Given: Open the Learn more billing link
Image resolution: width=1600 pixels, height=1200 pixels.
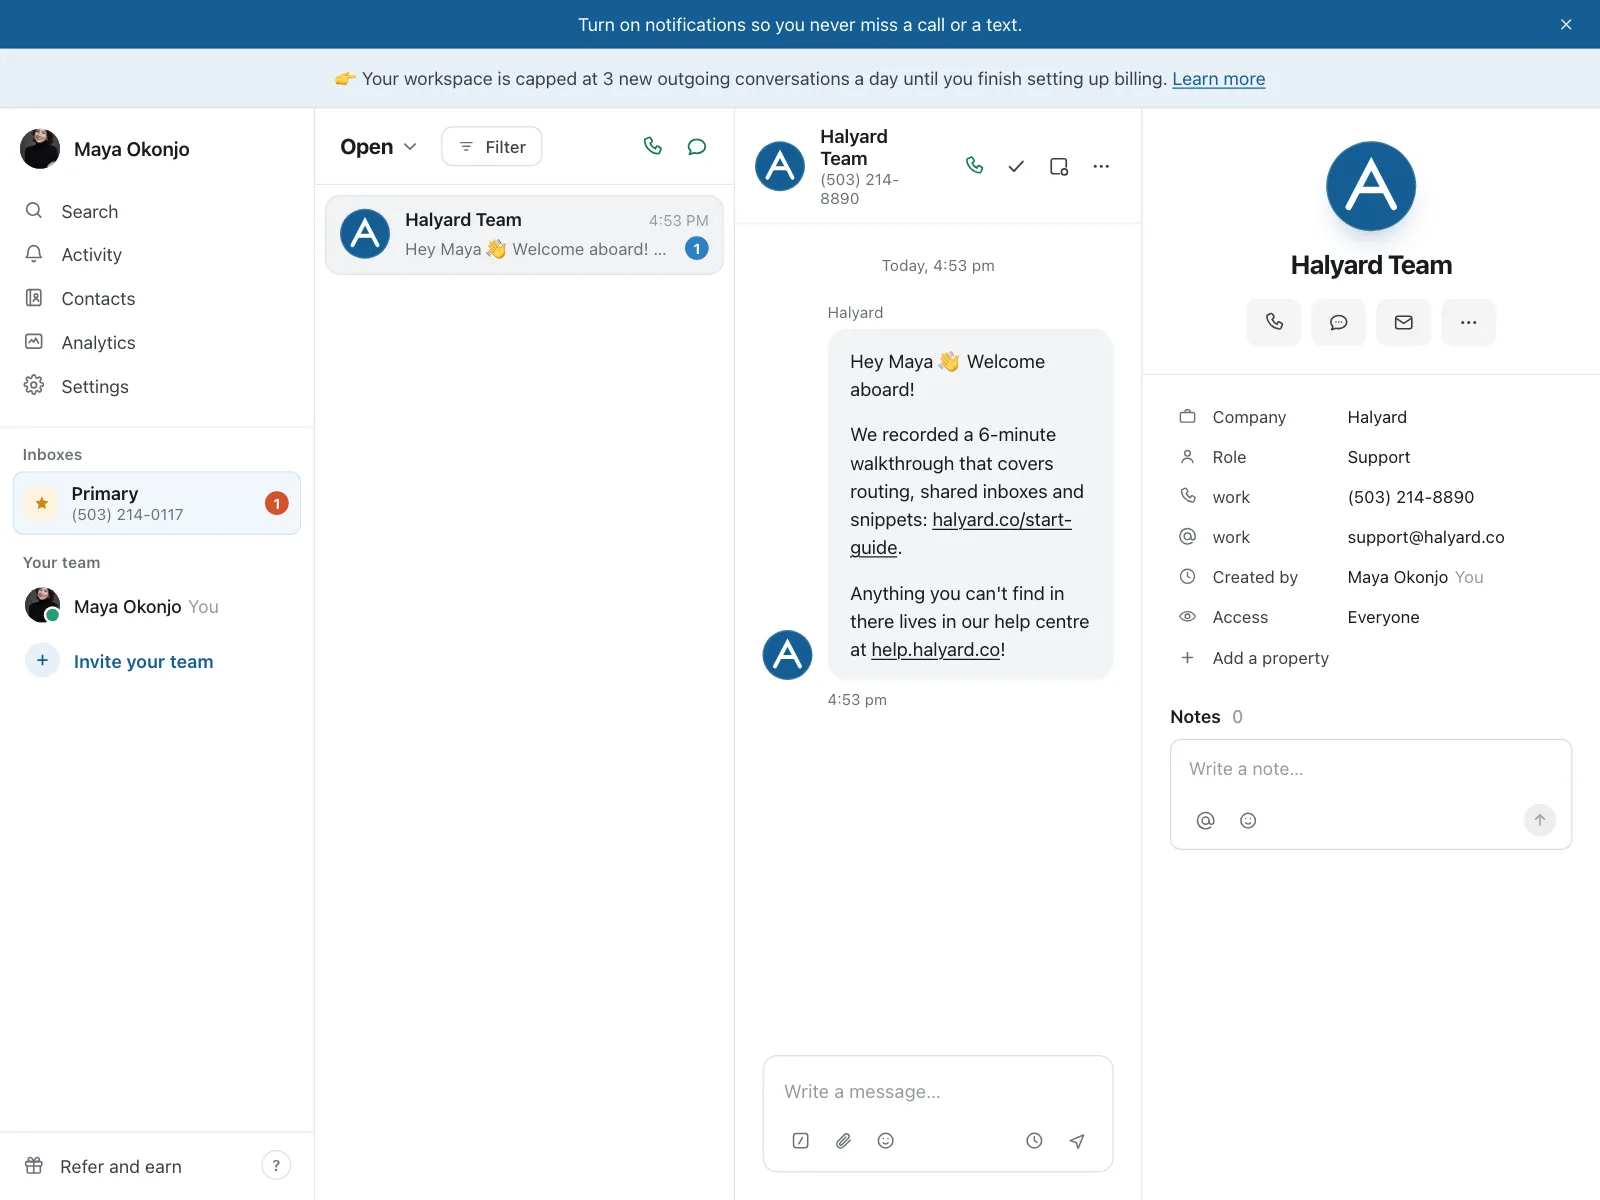Looking at the screenshot, I should tap(1218, 79).
